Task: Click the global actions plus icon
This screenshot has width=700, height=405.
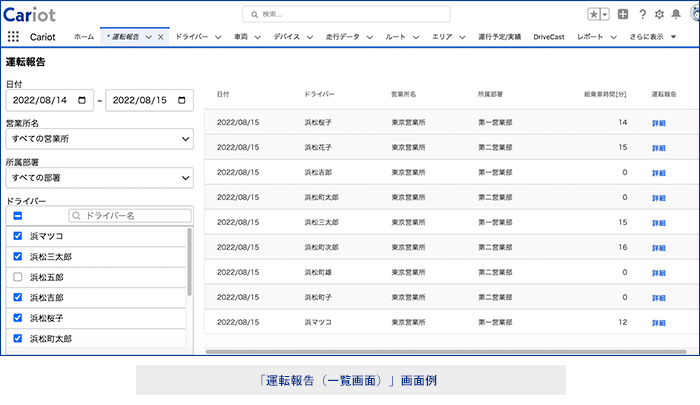Action: [x=623, y=14]
